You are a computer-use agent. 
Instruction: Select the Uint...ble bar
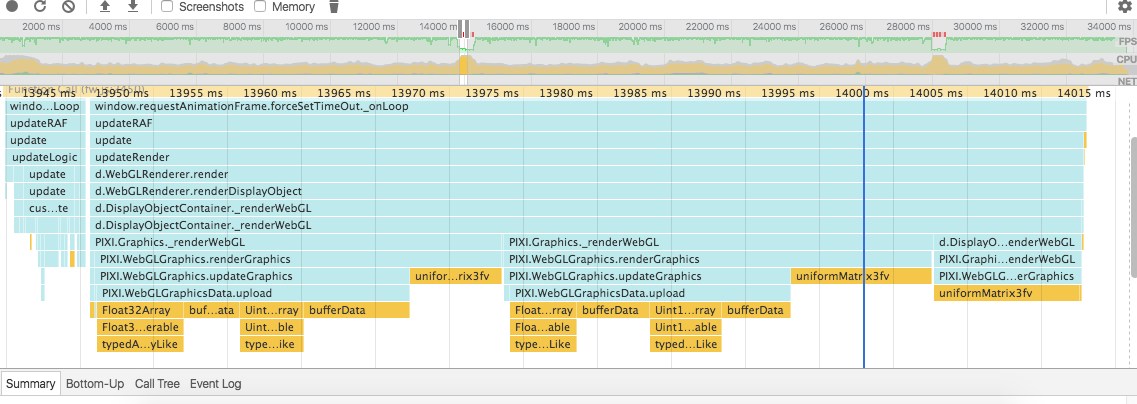[271, 327]
